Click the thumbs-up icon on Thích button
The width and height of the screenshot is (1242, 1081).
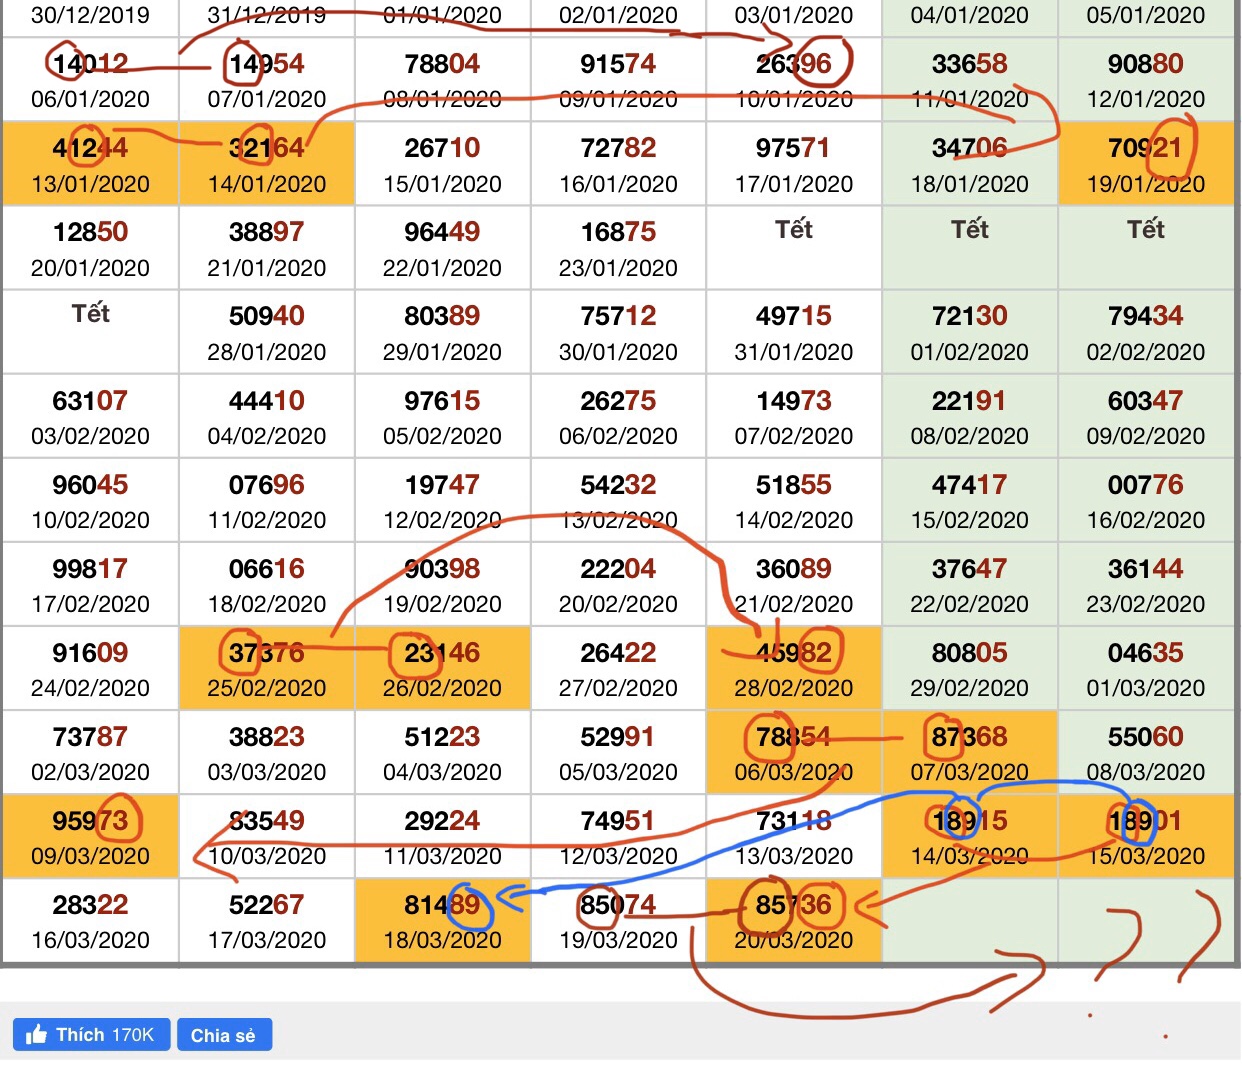pyautogui.click(x=37, y=1035)
